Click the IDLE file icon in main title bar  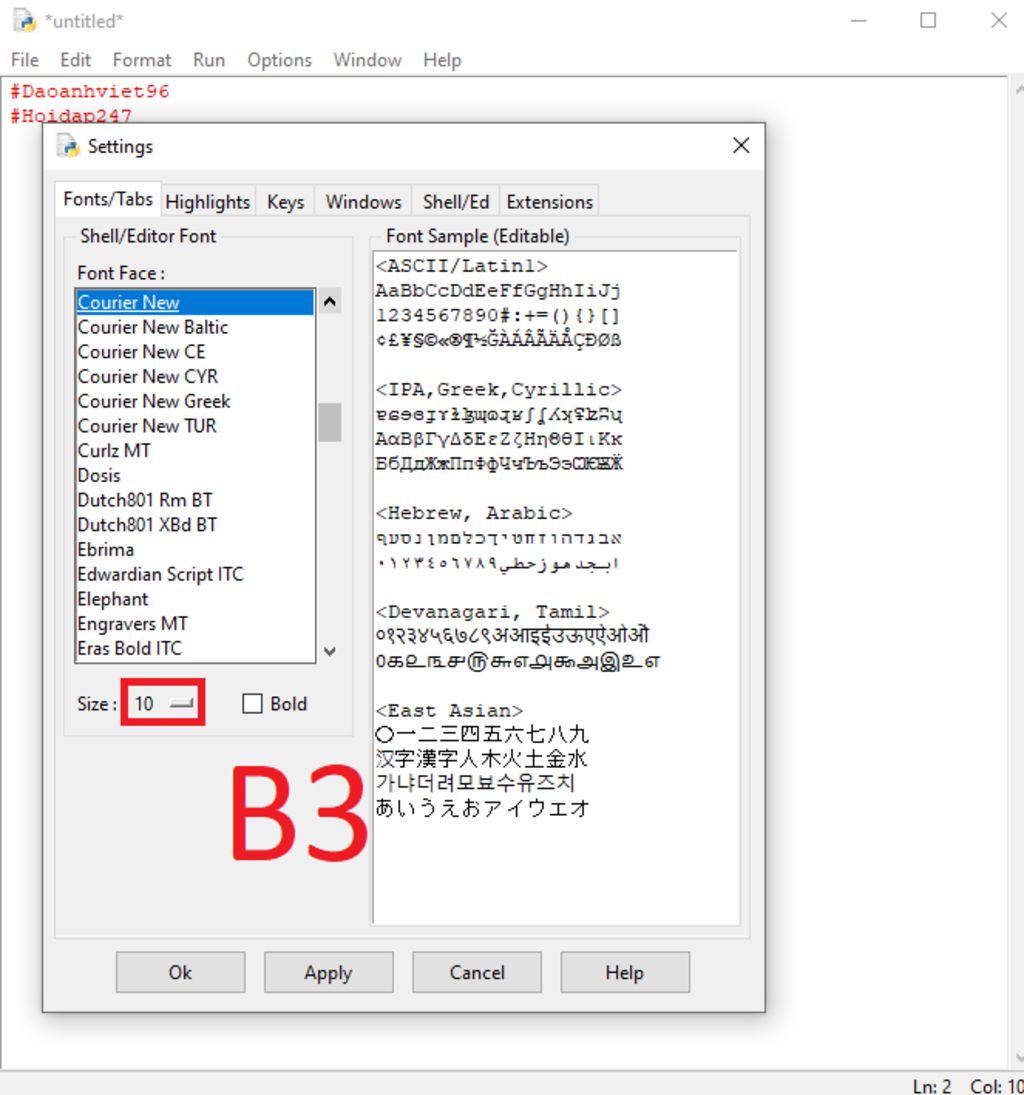[x=24, y=20]
